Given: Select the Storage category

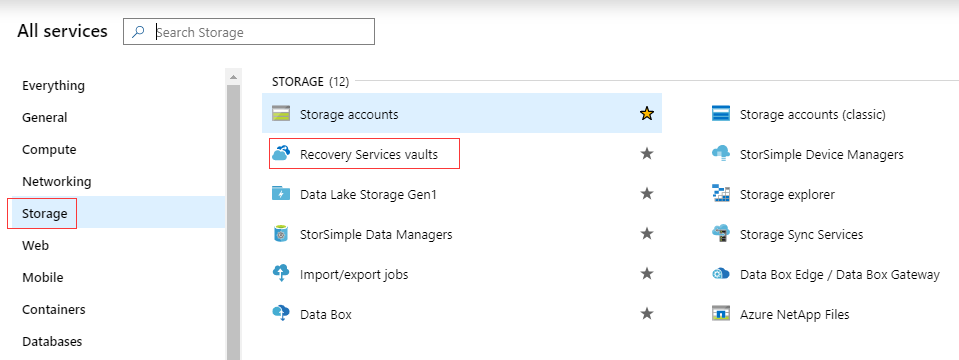Looking at the screenshot, I should click(x=44, y=213).
